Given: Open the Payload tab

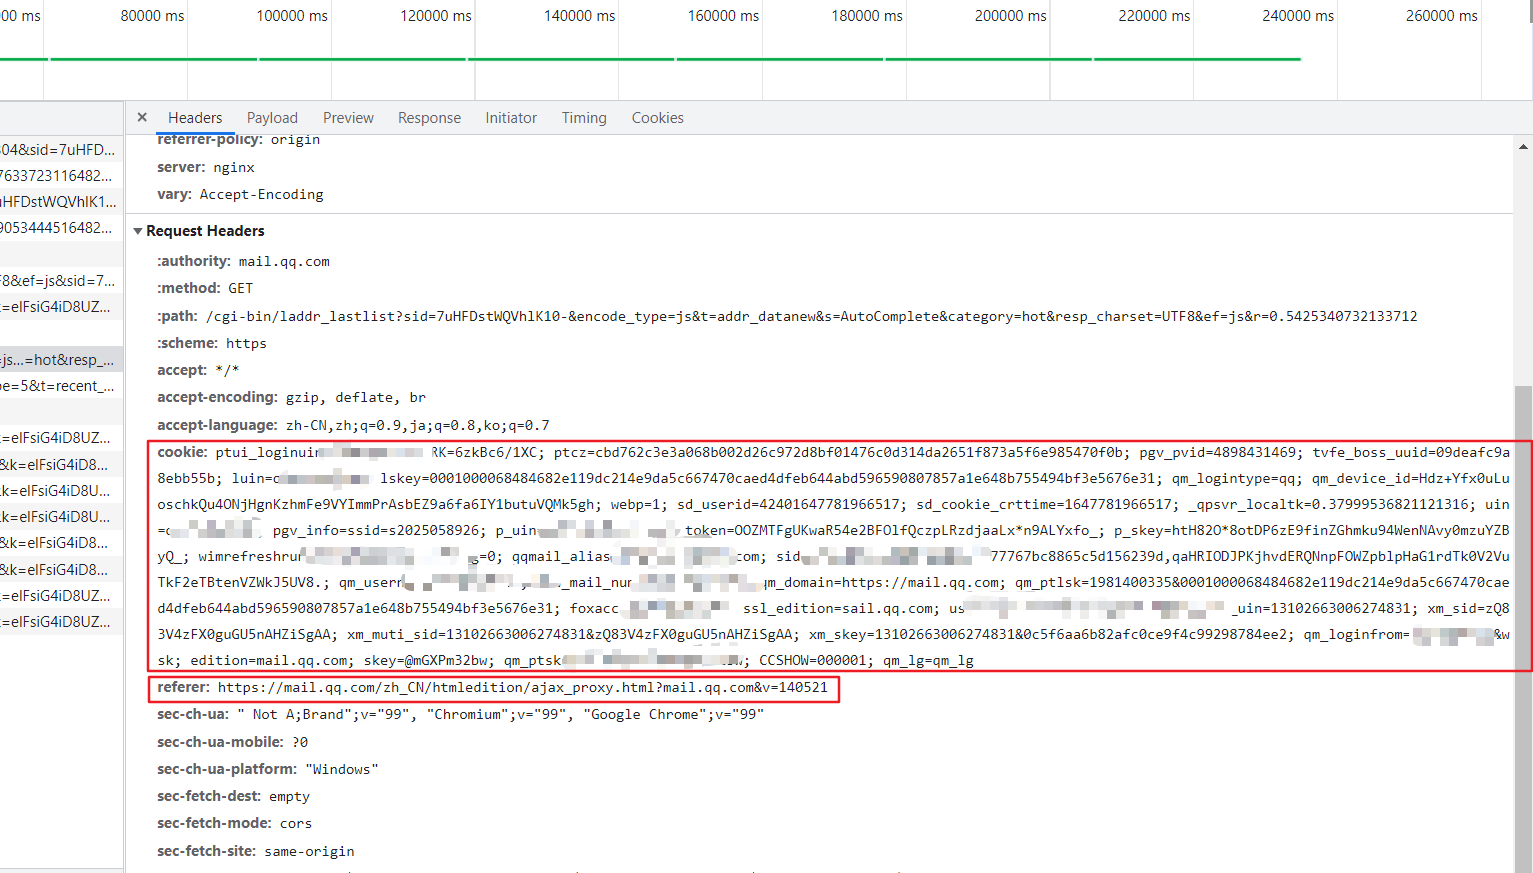Looking at the screenshot, I should click(272, 118).
